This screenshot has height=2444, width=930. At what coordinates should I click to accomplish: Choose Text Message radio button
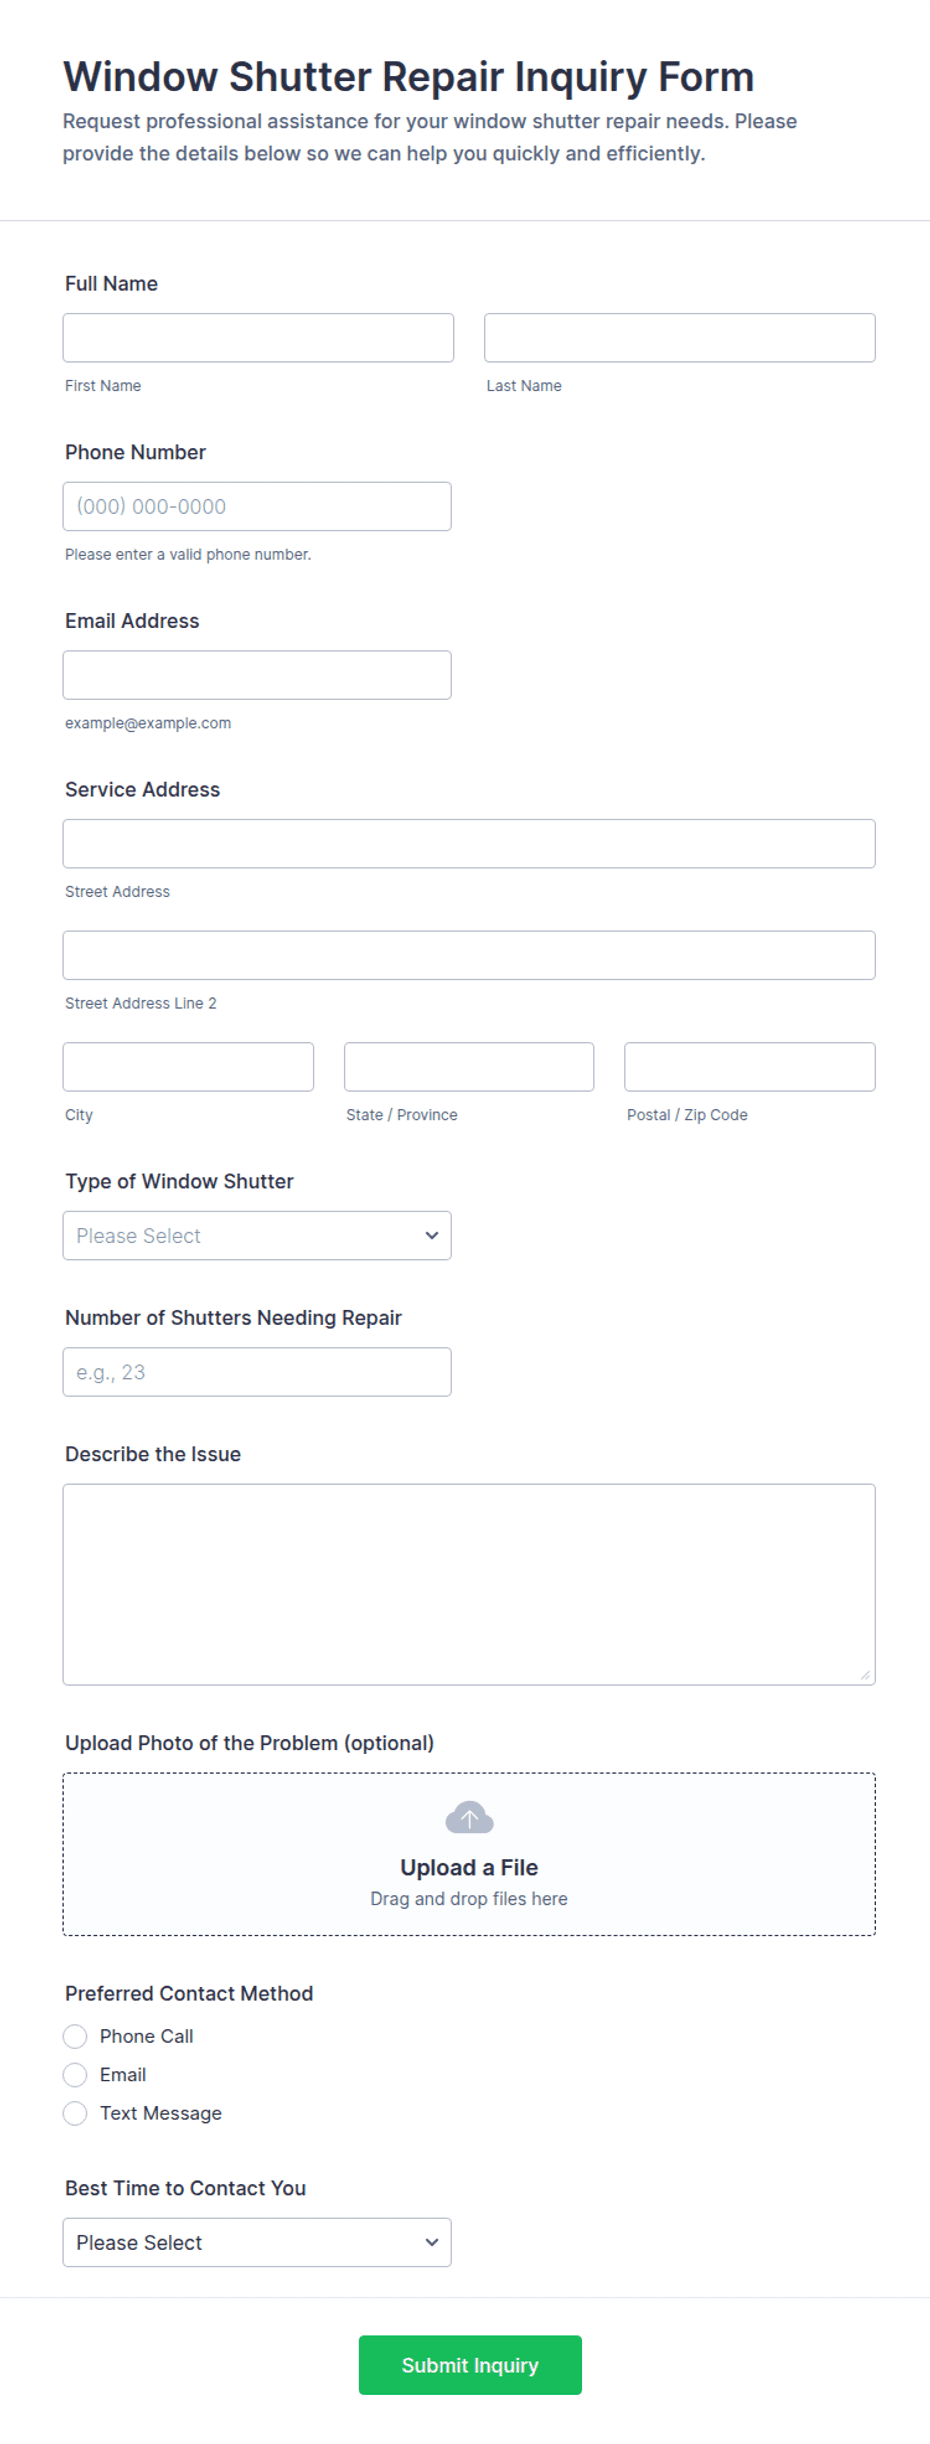pos(75,2113)
